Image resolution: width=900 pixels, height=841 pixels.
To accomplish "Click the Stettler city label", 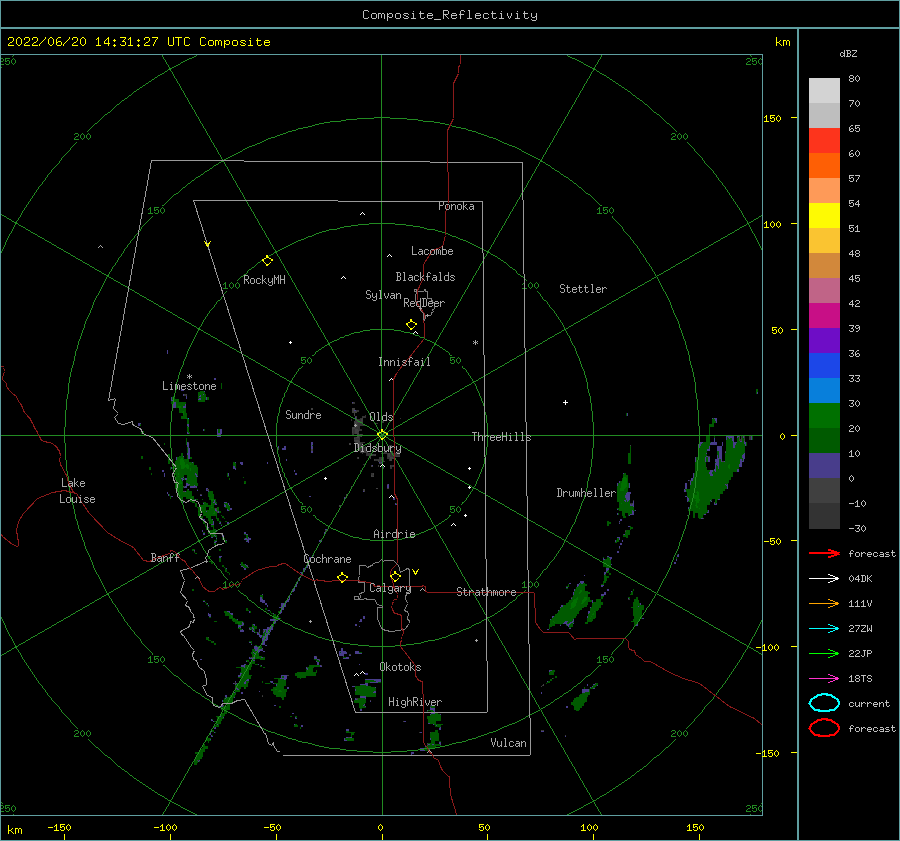I will point(583,289).
